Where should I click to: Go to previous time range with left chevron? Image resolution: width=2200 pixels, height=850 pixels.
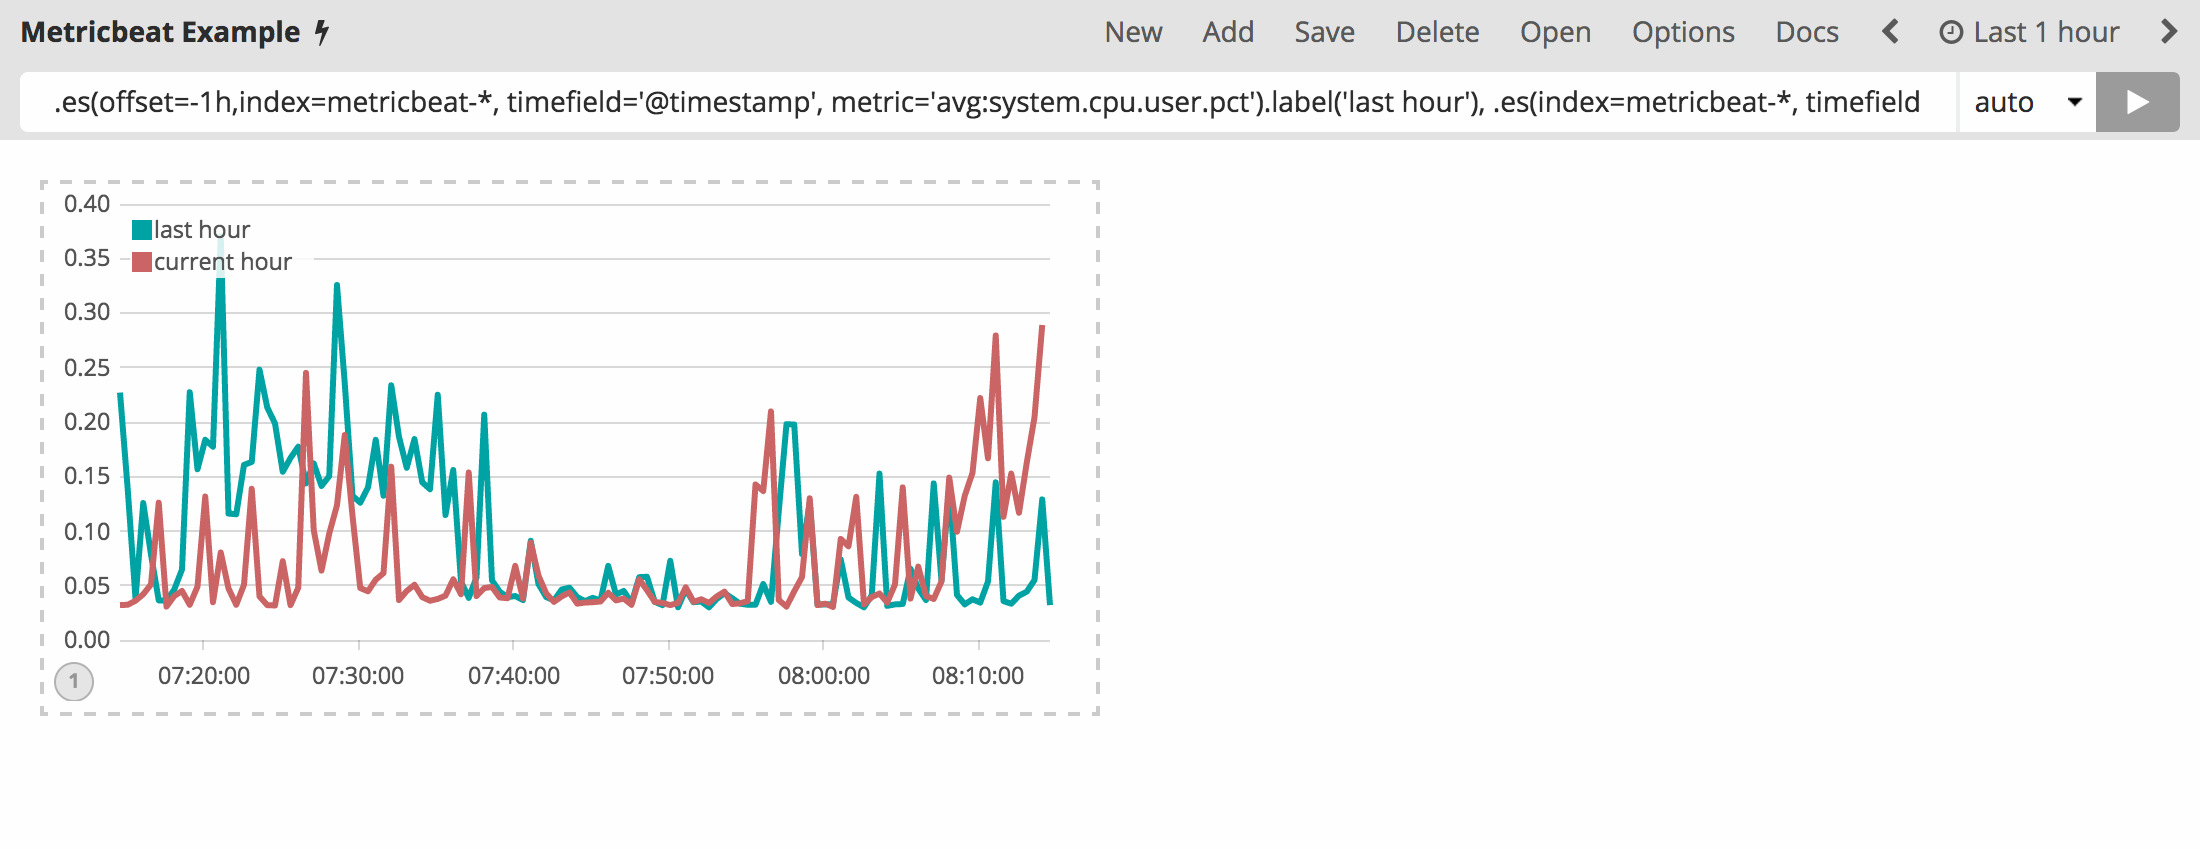click(1890, 32)
